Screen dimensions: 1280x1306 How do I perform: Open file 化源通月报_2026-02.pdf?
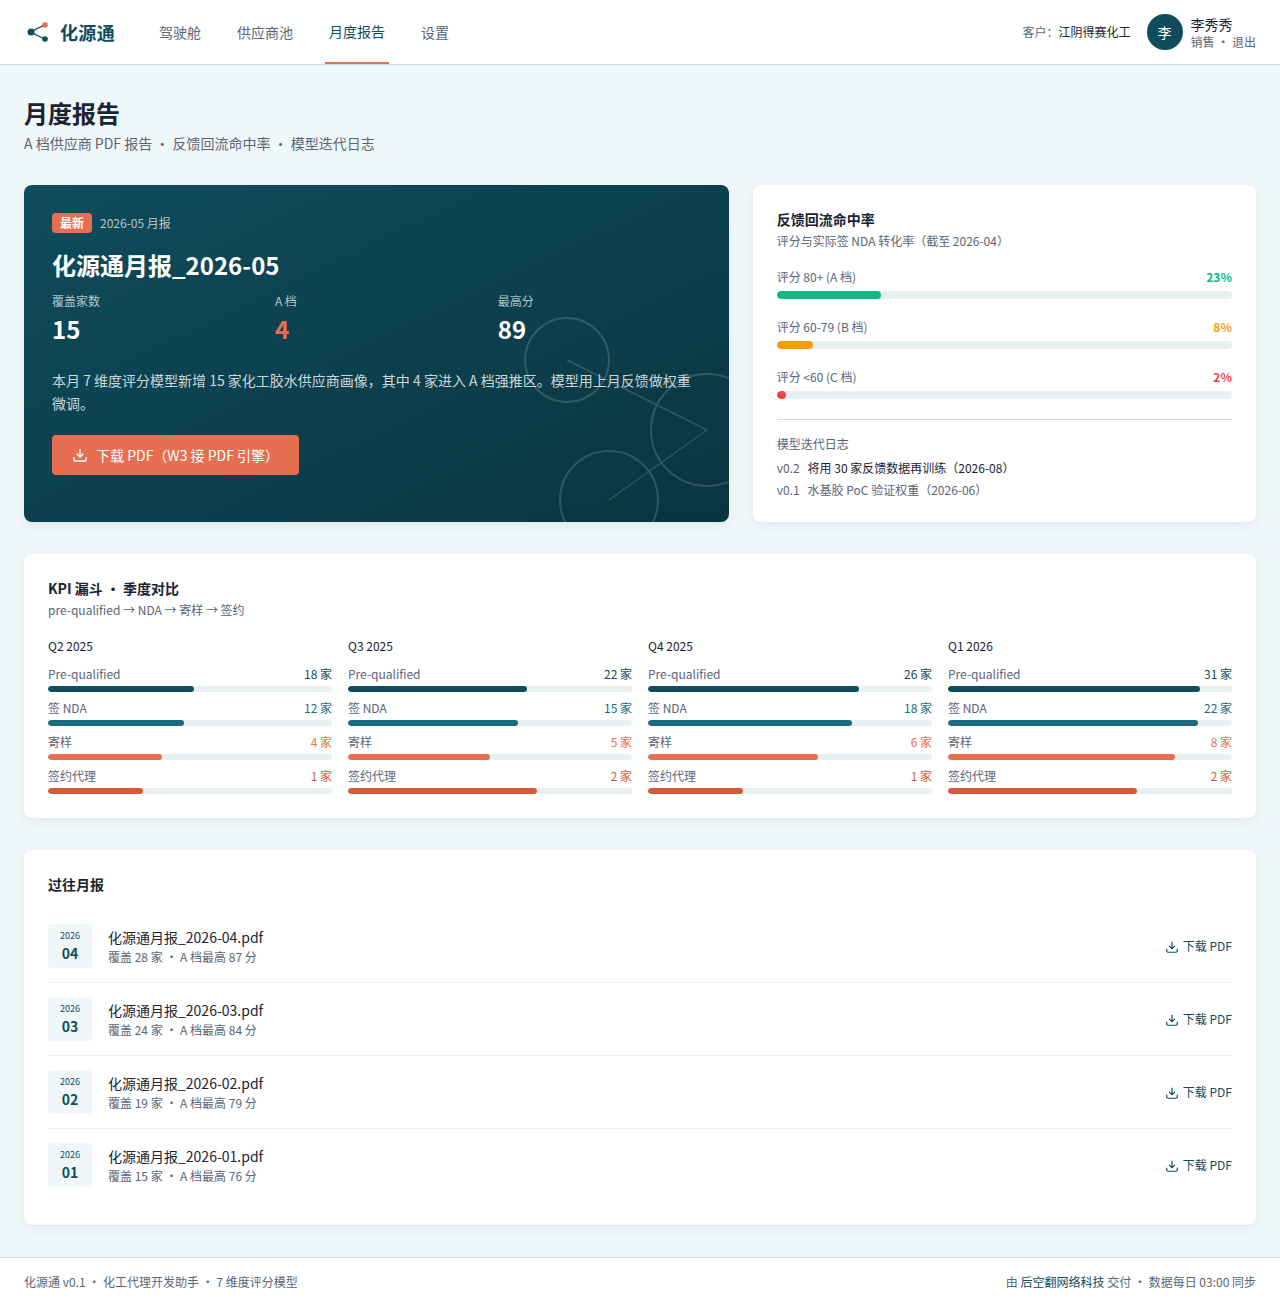[186, 1084]
